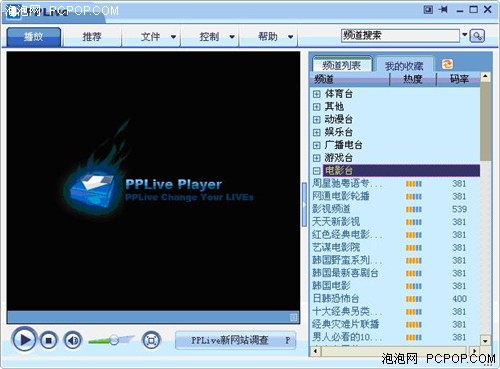Open the 推荐 tab
The height and width of the screenshot is (369, 500).
pos(92,37)
